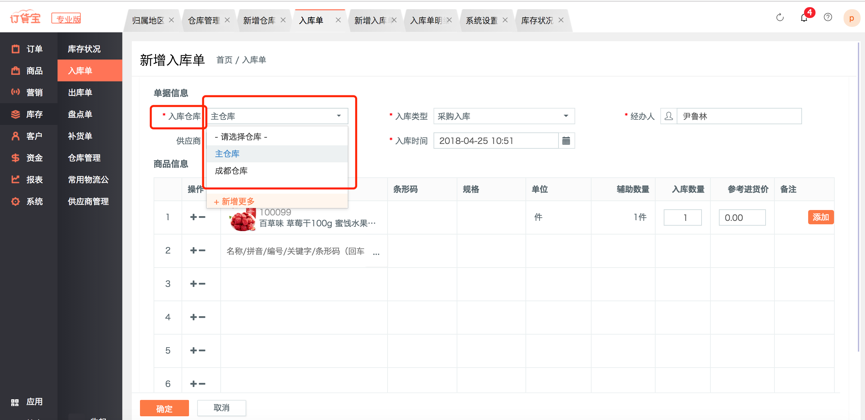
Task: Select 成都仓库 from the dropdown list
Action: 231,171
